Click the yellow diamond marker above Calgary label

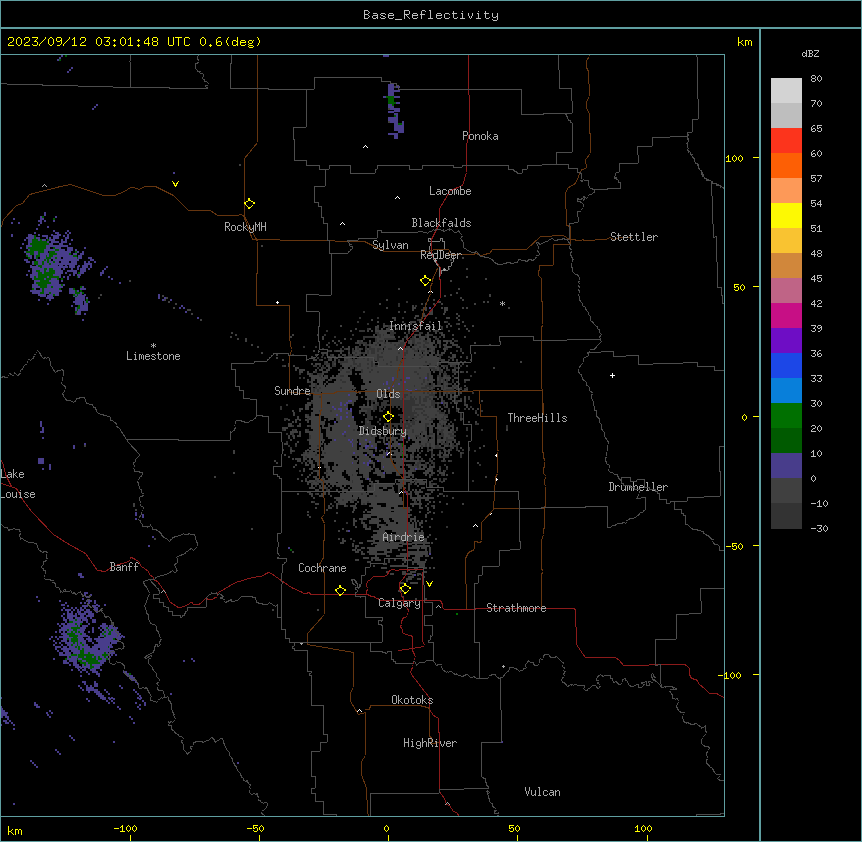coord(405,588)
